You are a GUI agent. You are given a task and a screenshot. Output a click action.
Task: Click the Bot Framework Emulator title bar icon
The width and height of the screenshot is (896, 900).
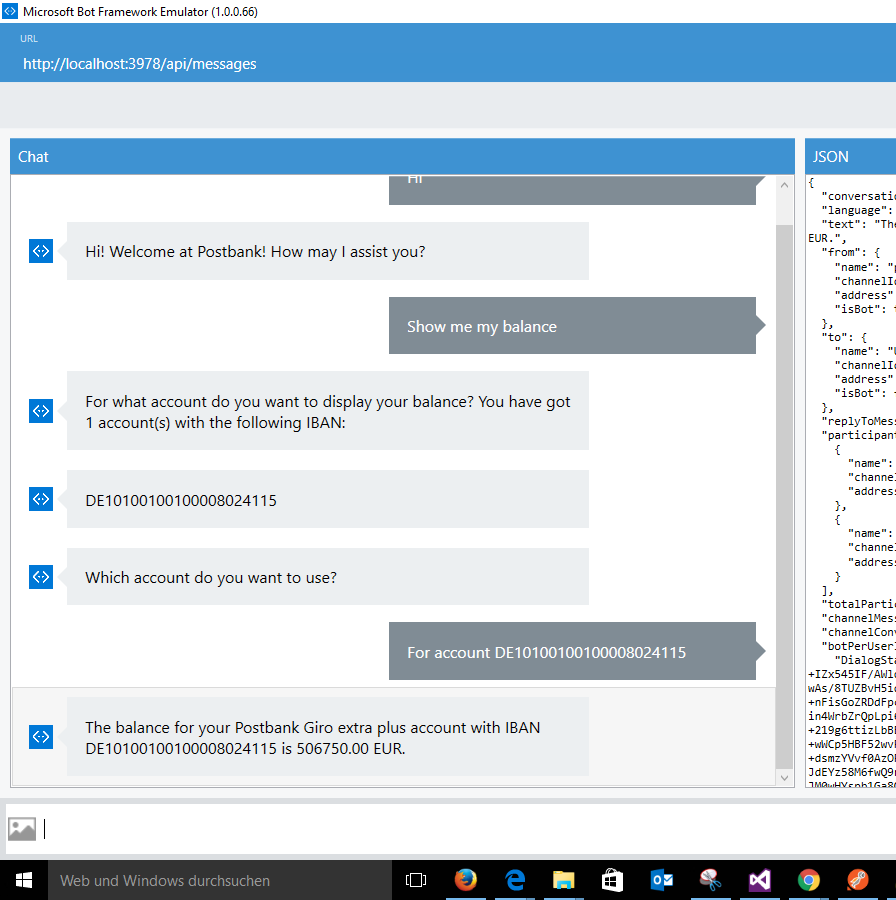pyautogui.click(x=10, y=11)
